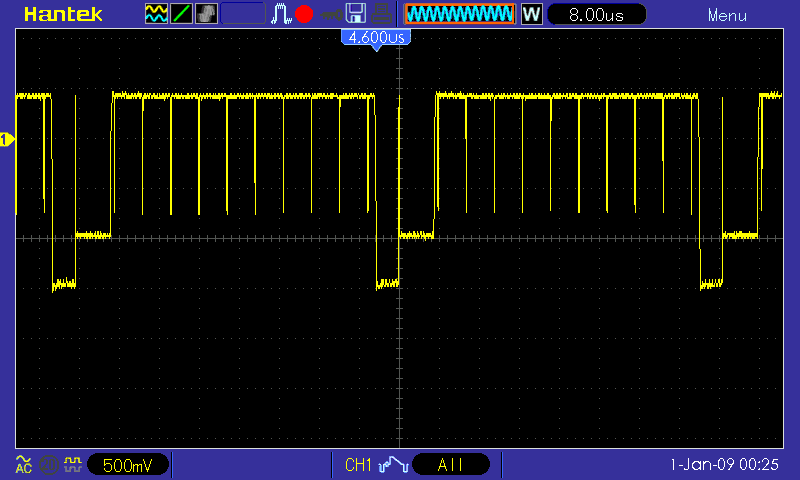Click the trigger edge slope icon

[393, 465]
